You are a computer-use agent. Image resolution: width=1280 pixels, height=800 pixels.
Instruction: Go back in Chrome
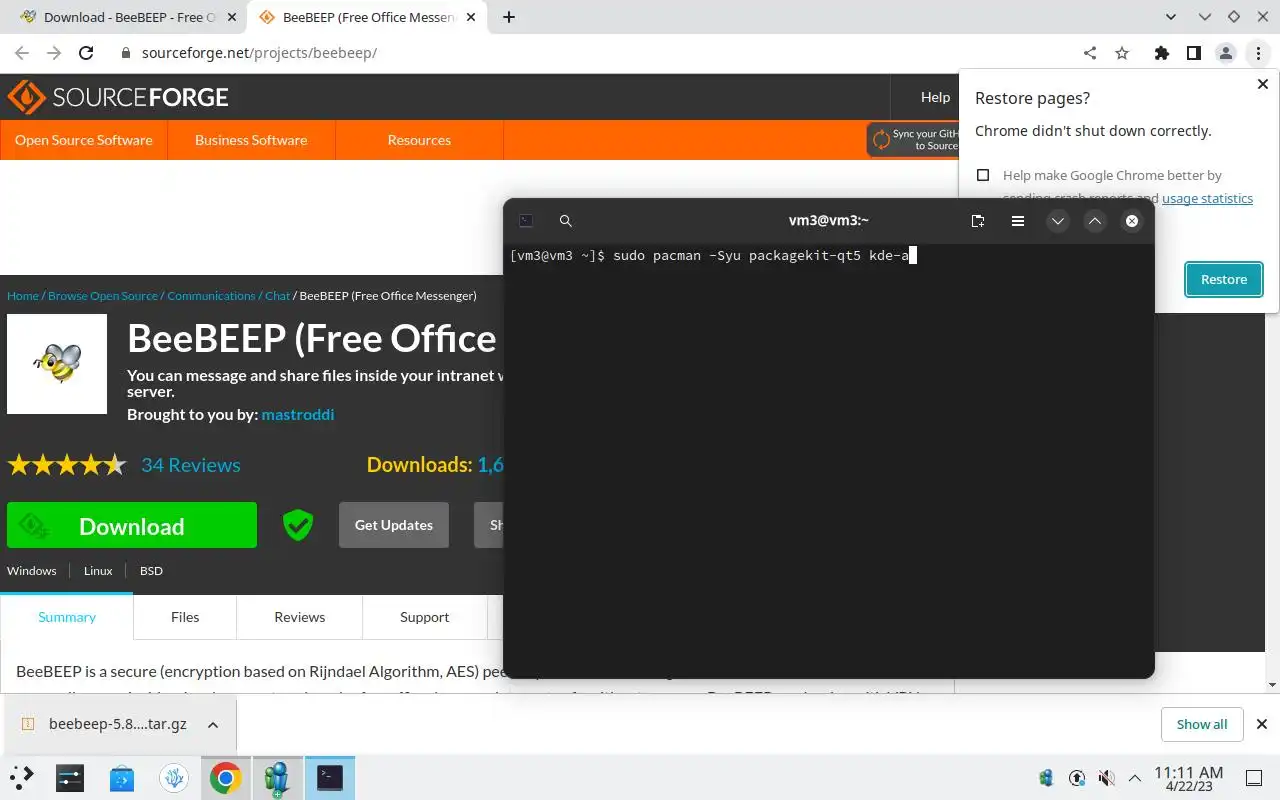point(22,53)
